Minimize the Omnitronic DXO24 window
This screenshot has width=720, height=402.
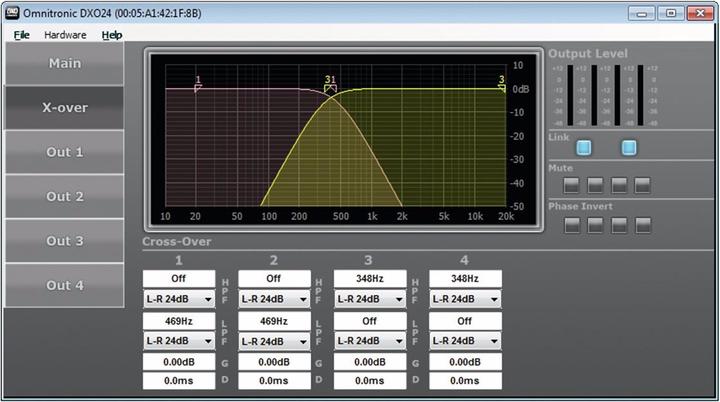point(641,13)
